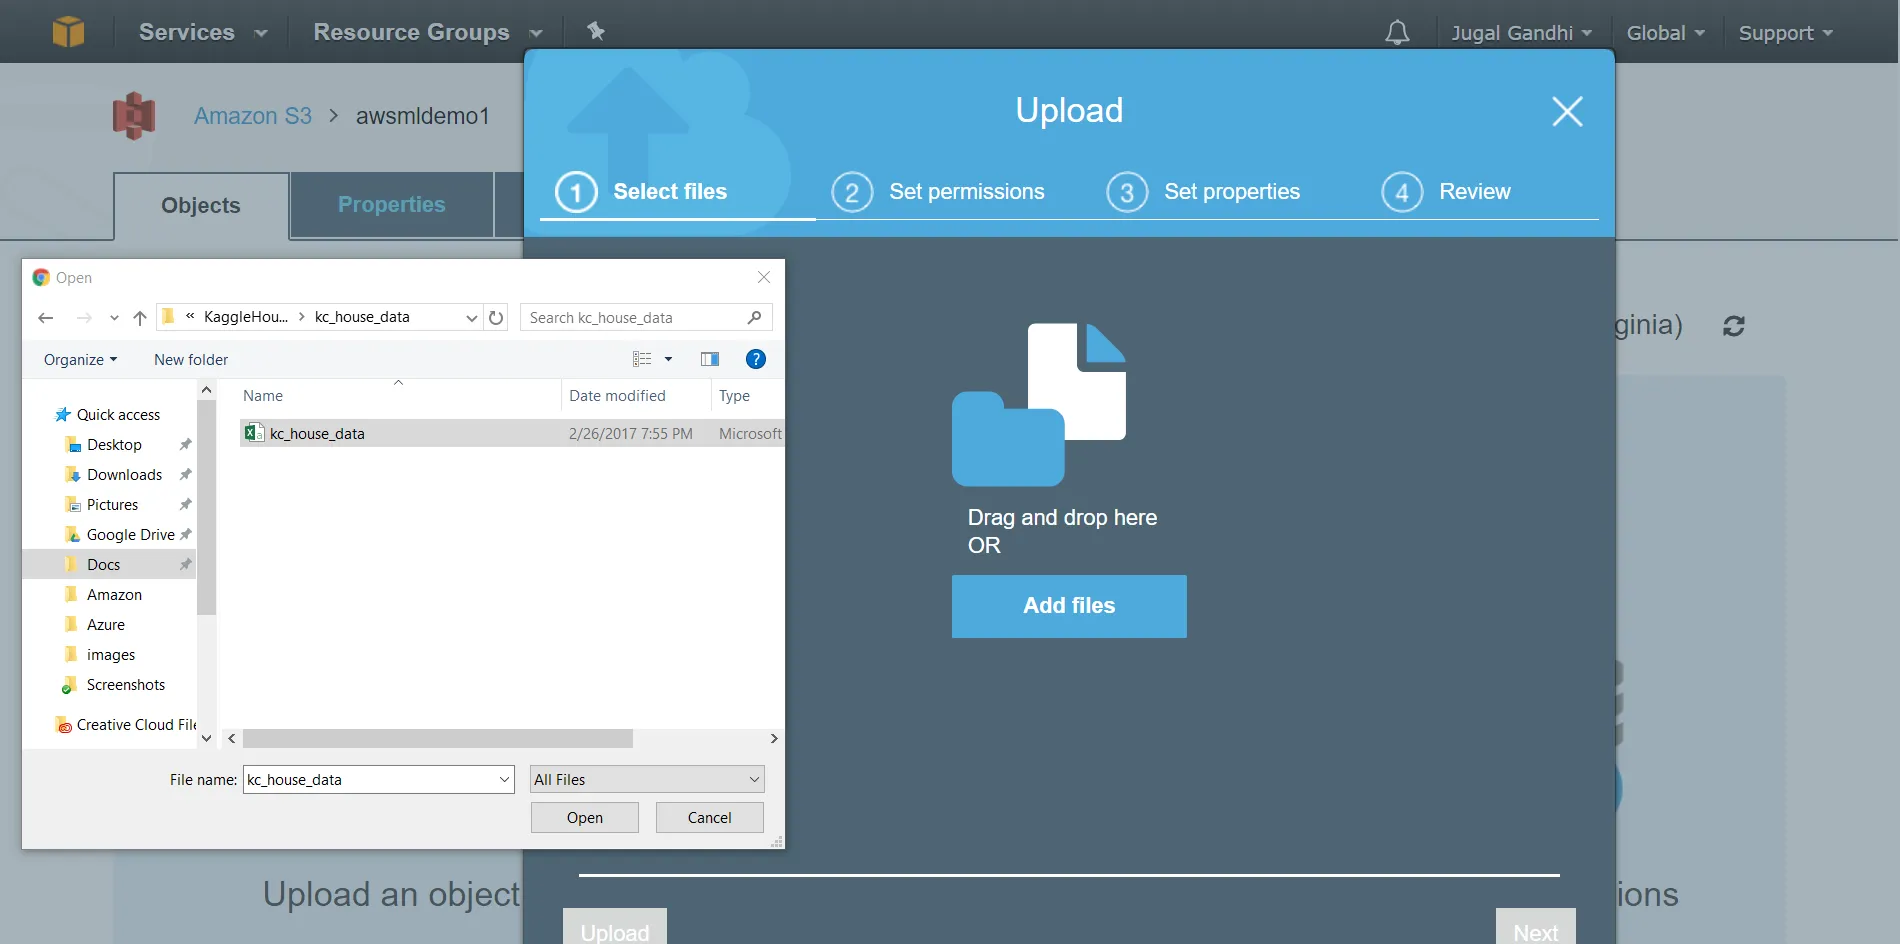Expand Jugal Gandhi account menu
1900x944 pixels.
point(1521,33)
